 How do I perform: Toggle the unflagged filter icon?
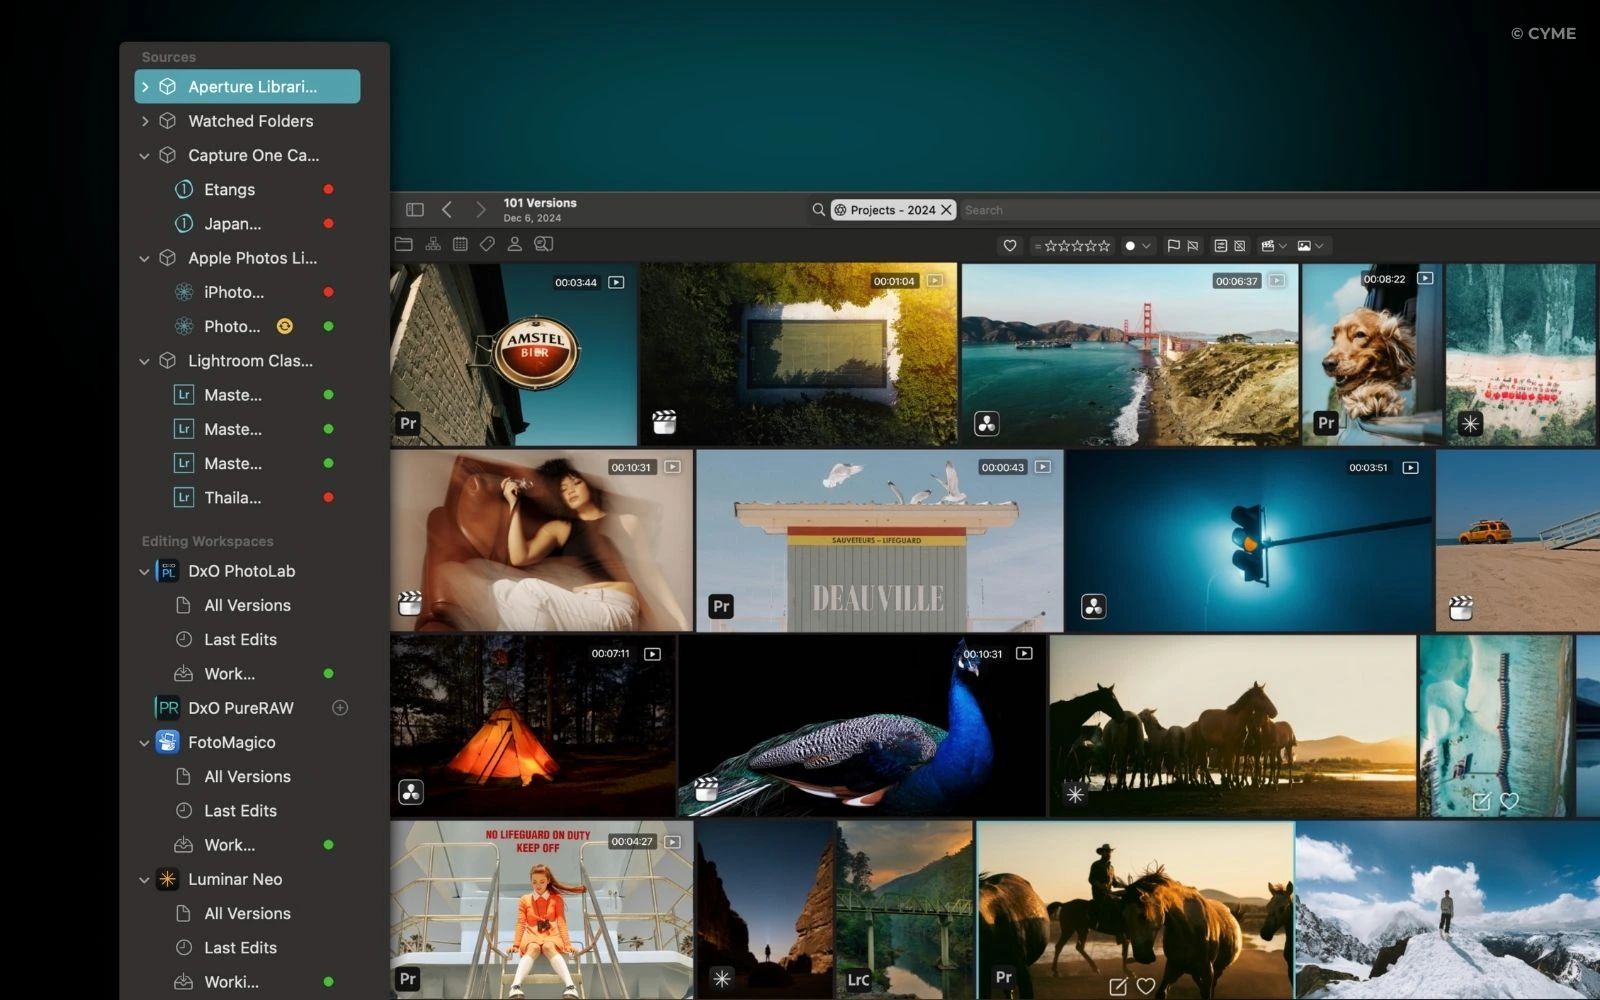pos(1193,246)
